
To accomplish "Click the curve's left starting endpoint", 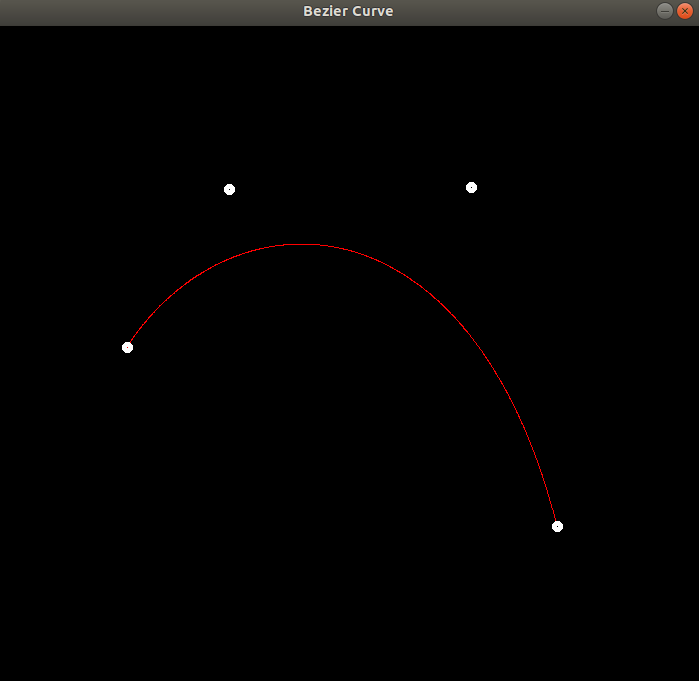I will (x=127, y=347).
